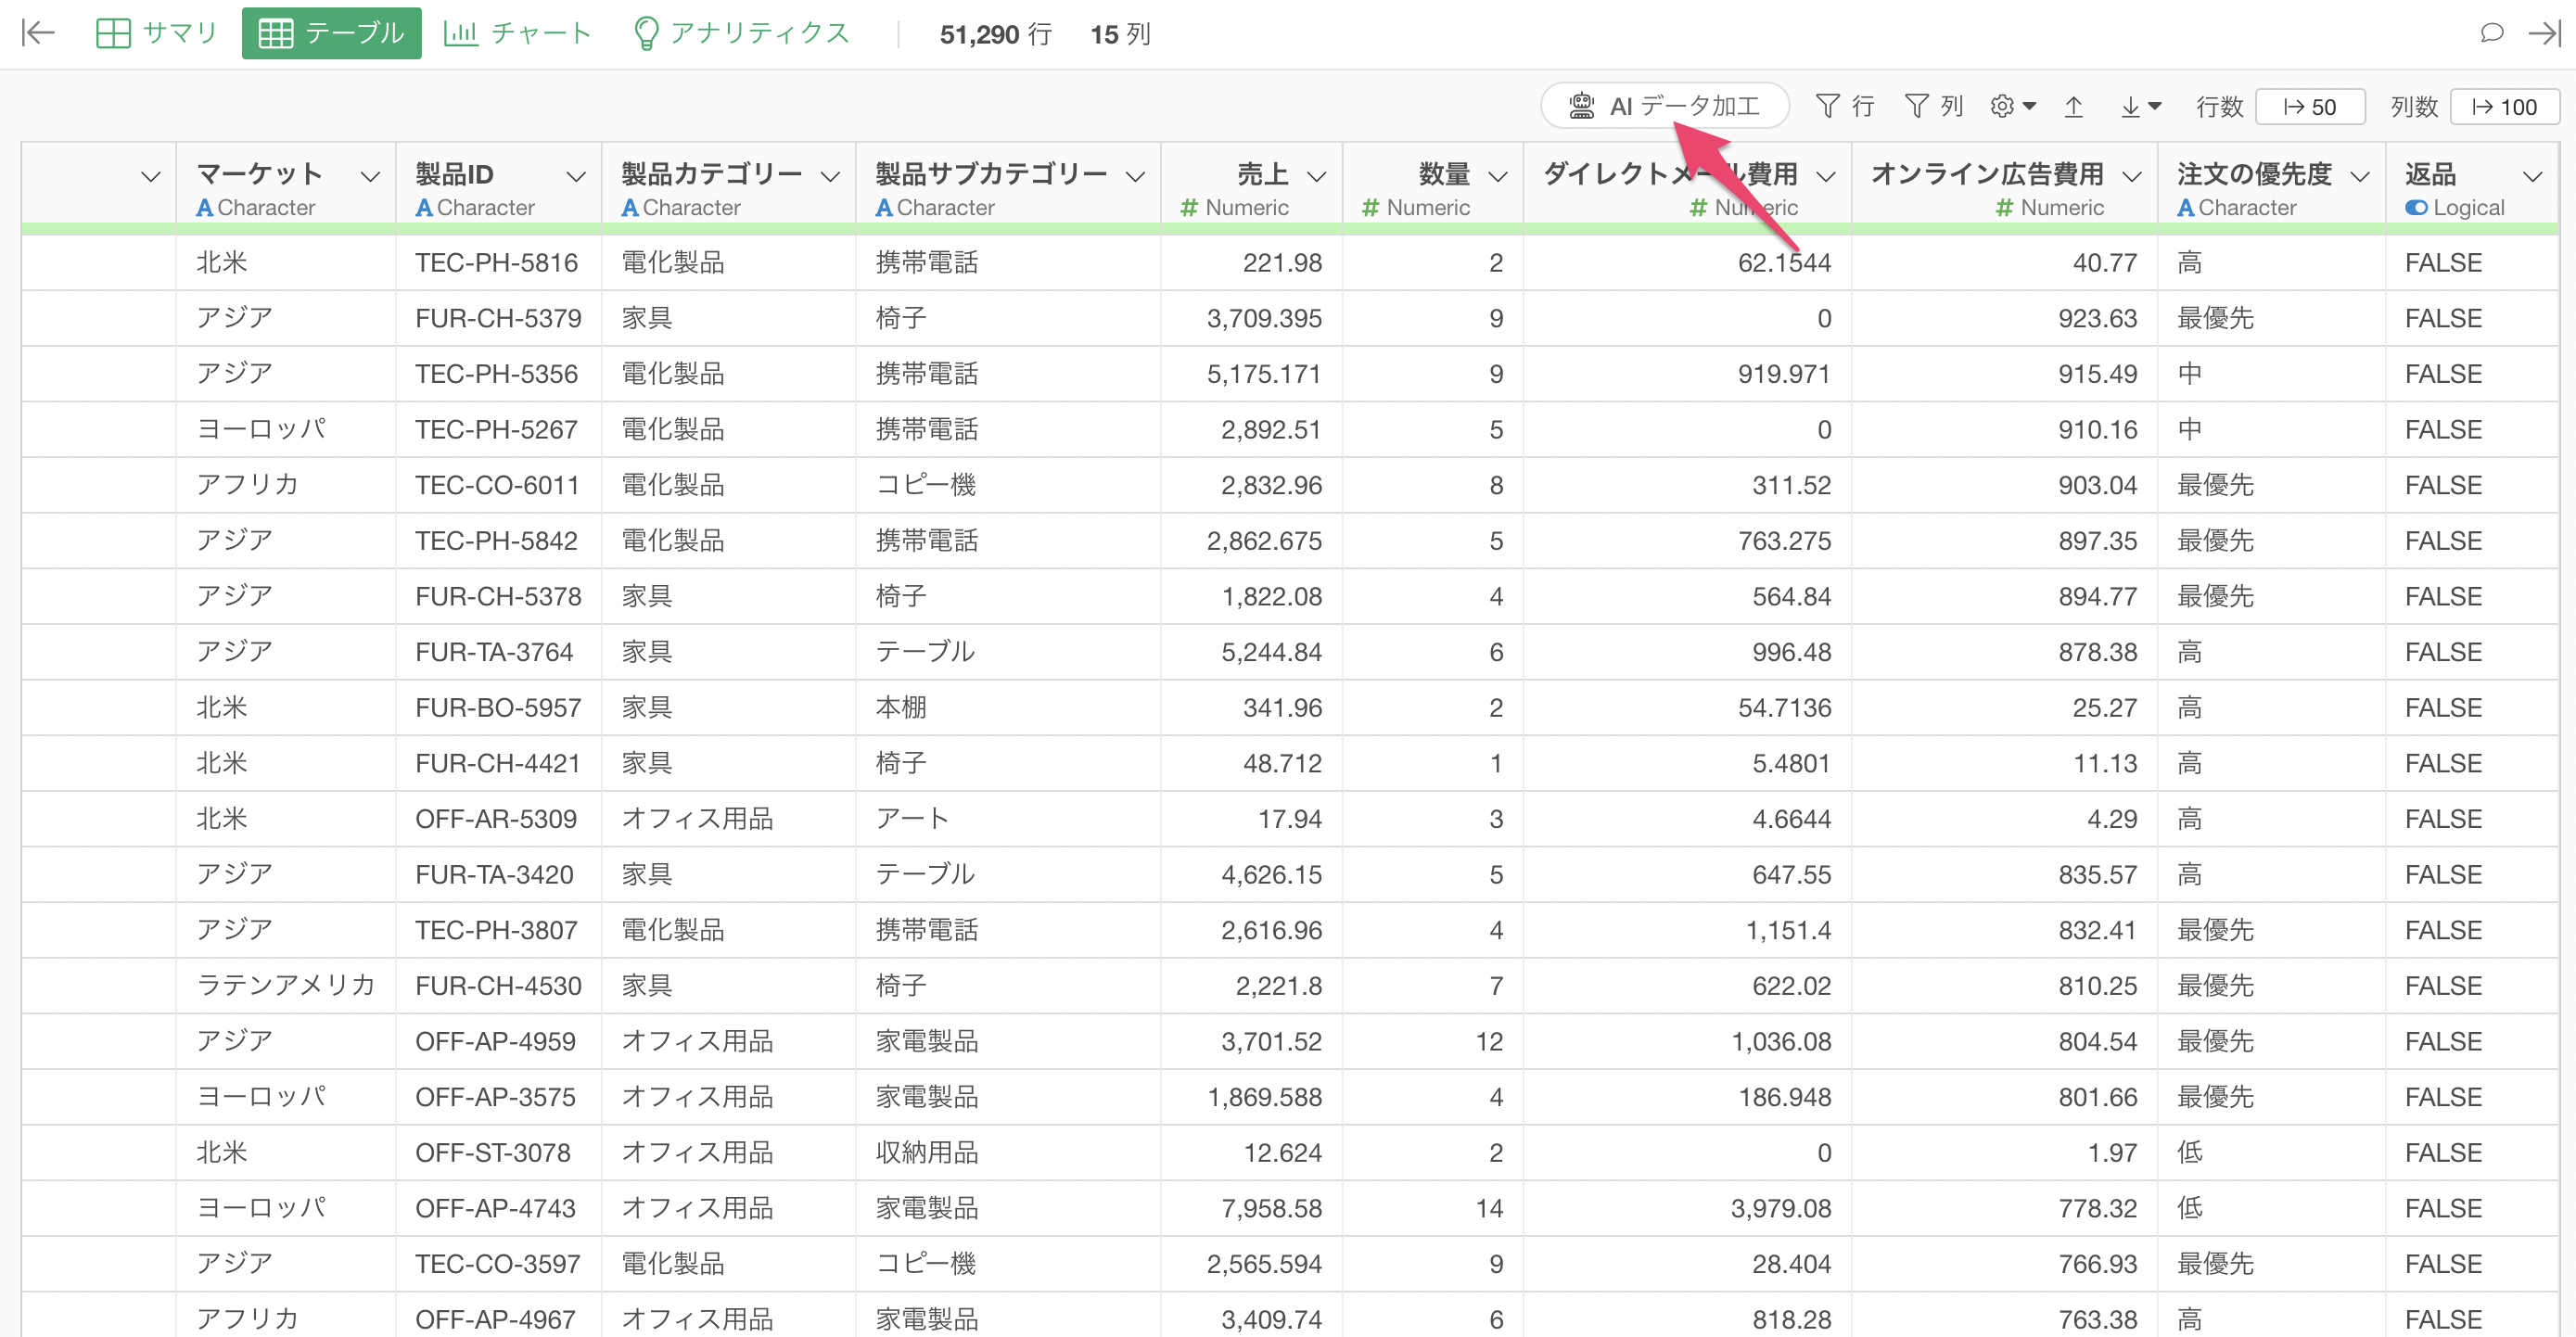Click the 数量 Numeric type icon
The width and height of the screenshot is (2576, 1337).
1370,208
